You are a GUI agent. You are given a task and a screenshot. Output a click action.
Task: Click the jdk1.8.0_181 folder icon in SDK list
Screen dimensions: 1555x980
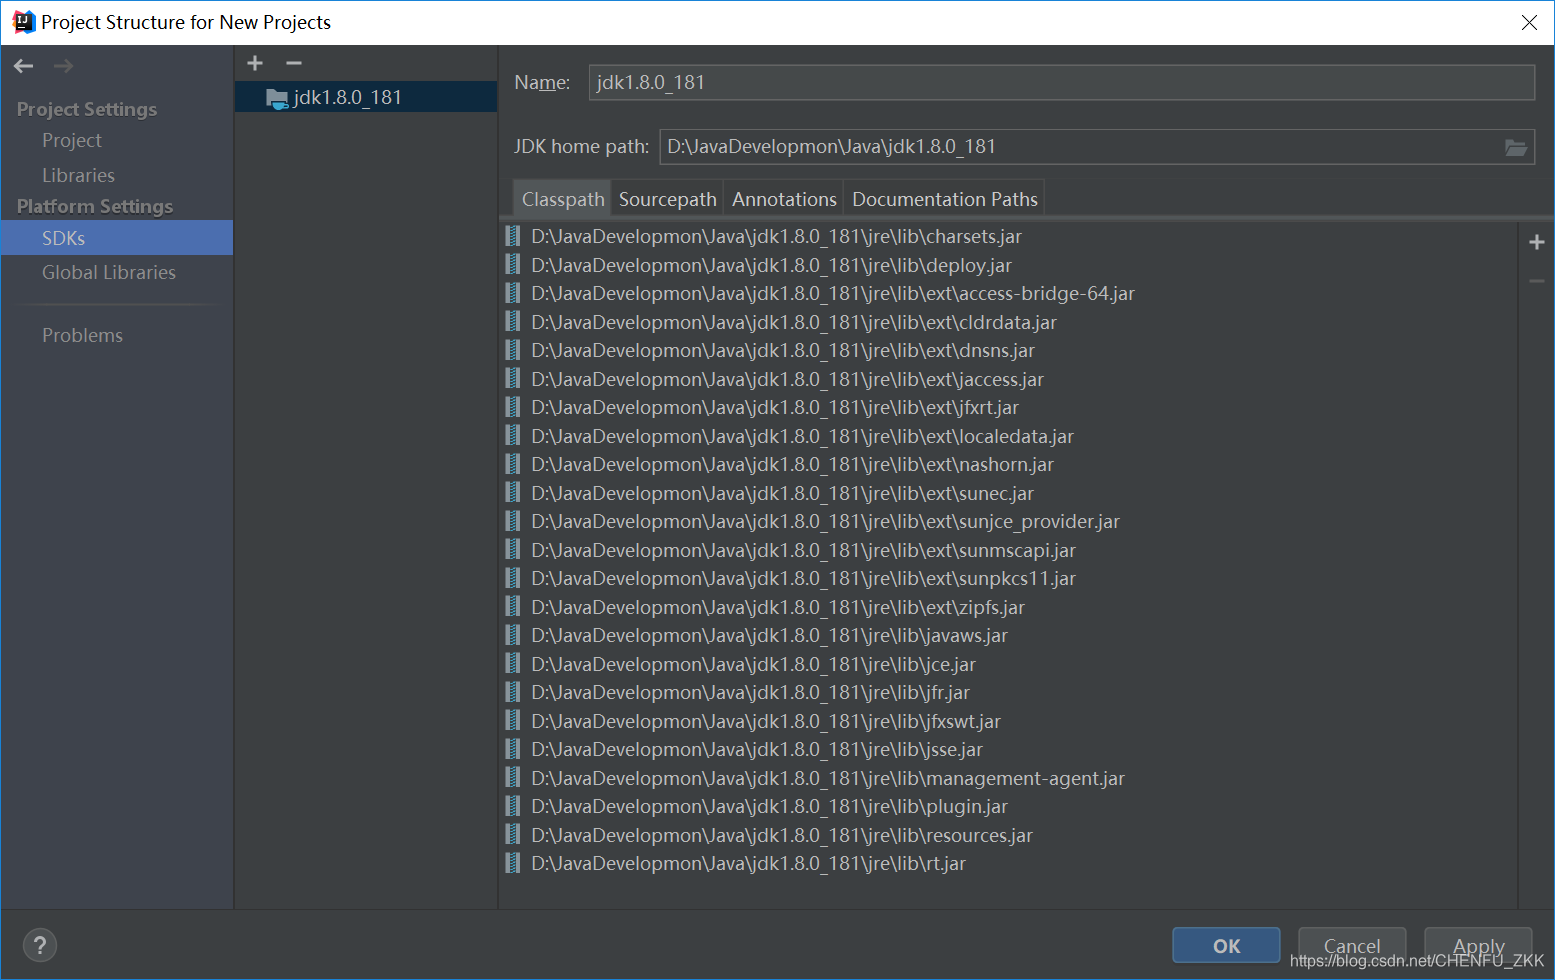point(277,97)
